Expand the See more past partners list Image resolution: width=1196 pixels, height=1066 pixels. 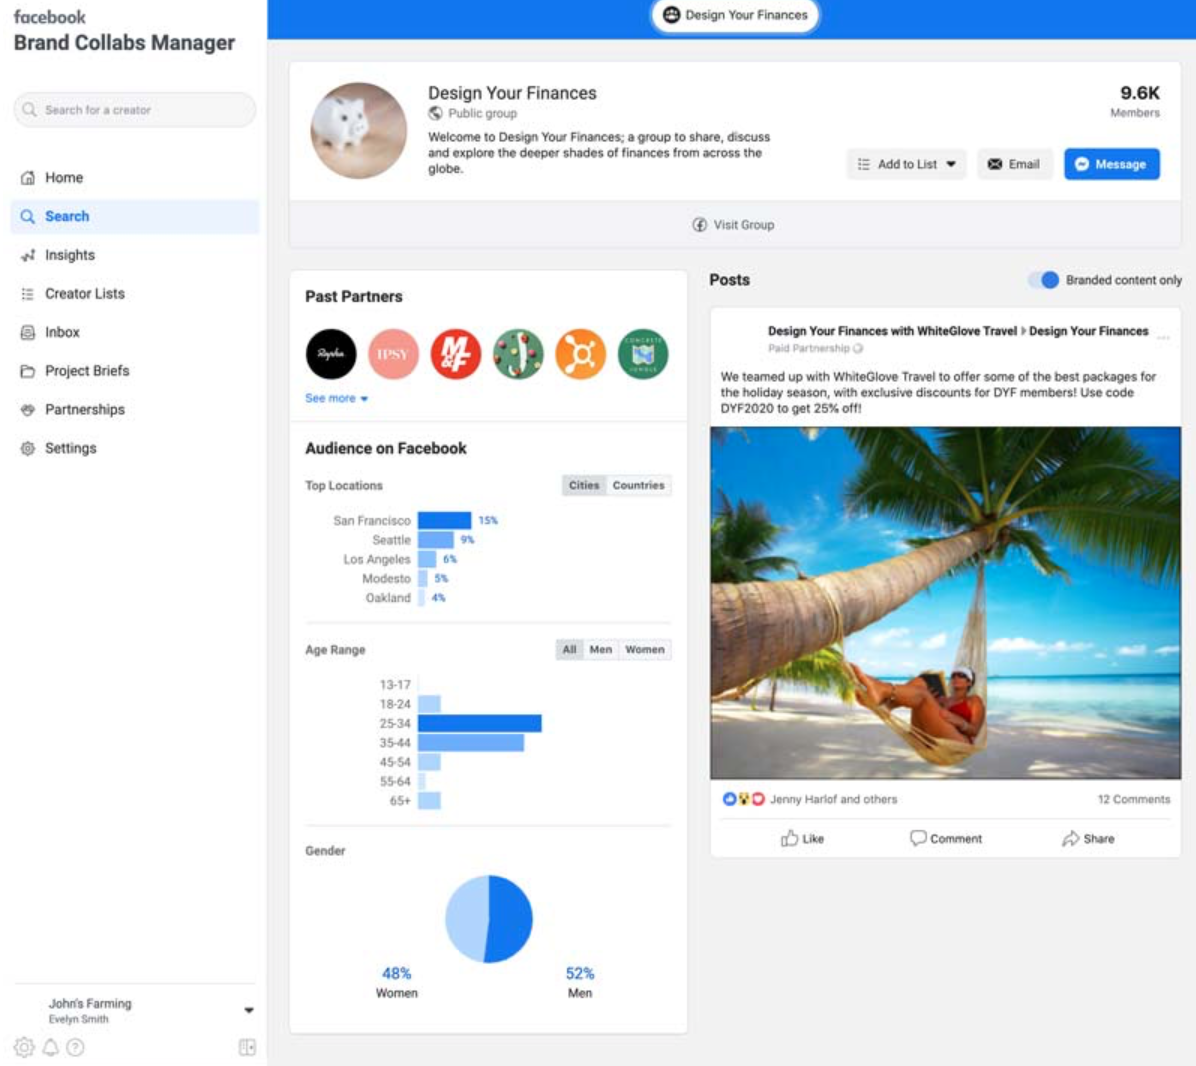(x=330, y=397)
